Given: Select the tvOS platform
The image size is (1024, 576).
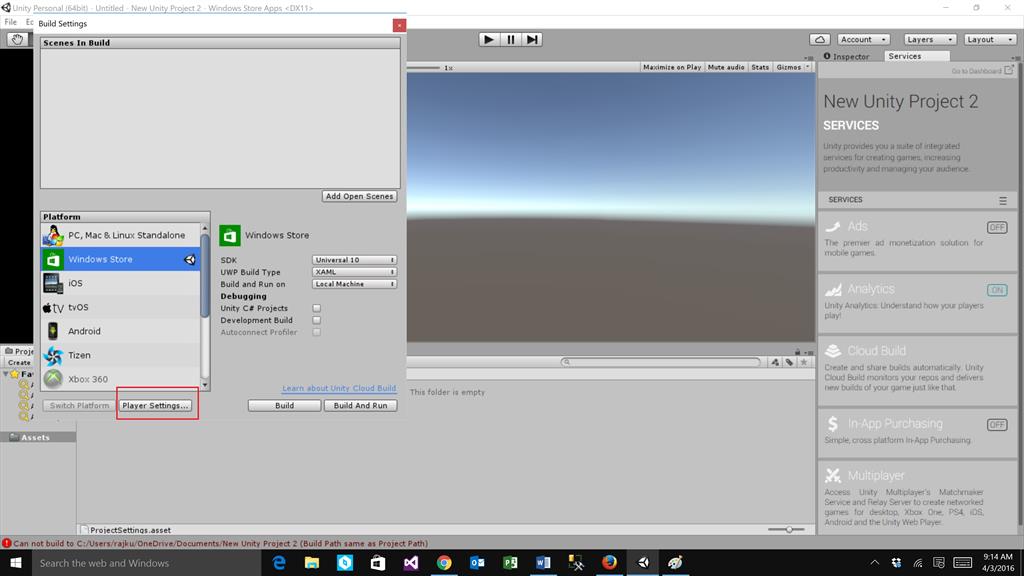Looking at the screenshot, I should (121, 308).
